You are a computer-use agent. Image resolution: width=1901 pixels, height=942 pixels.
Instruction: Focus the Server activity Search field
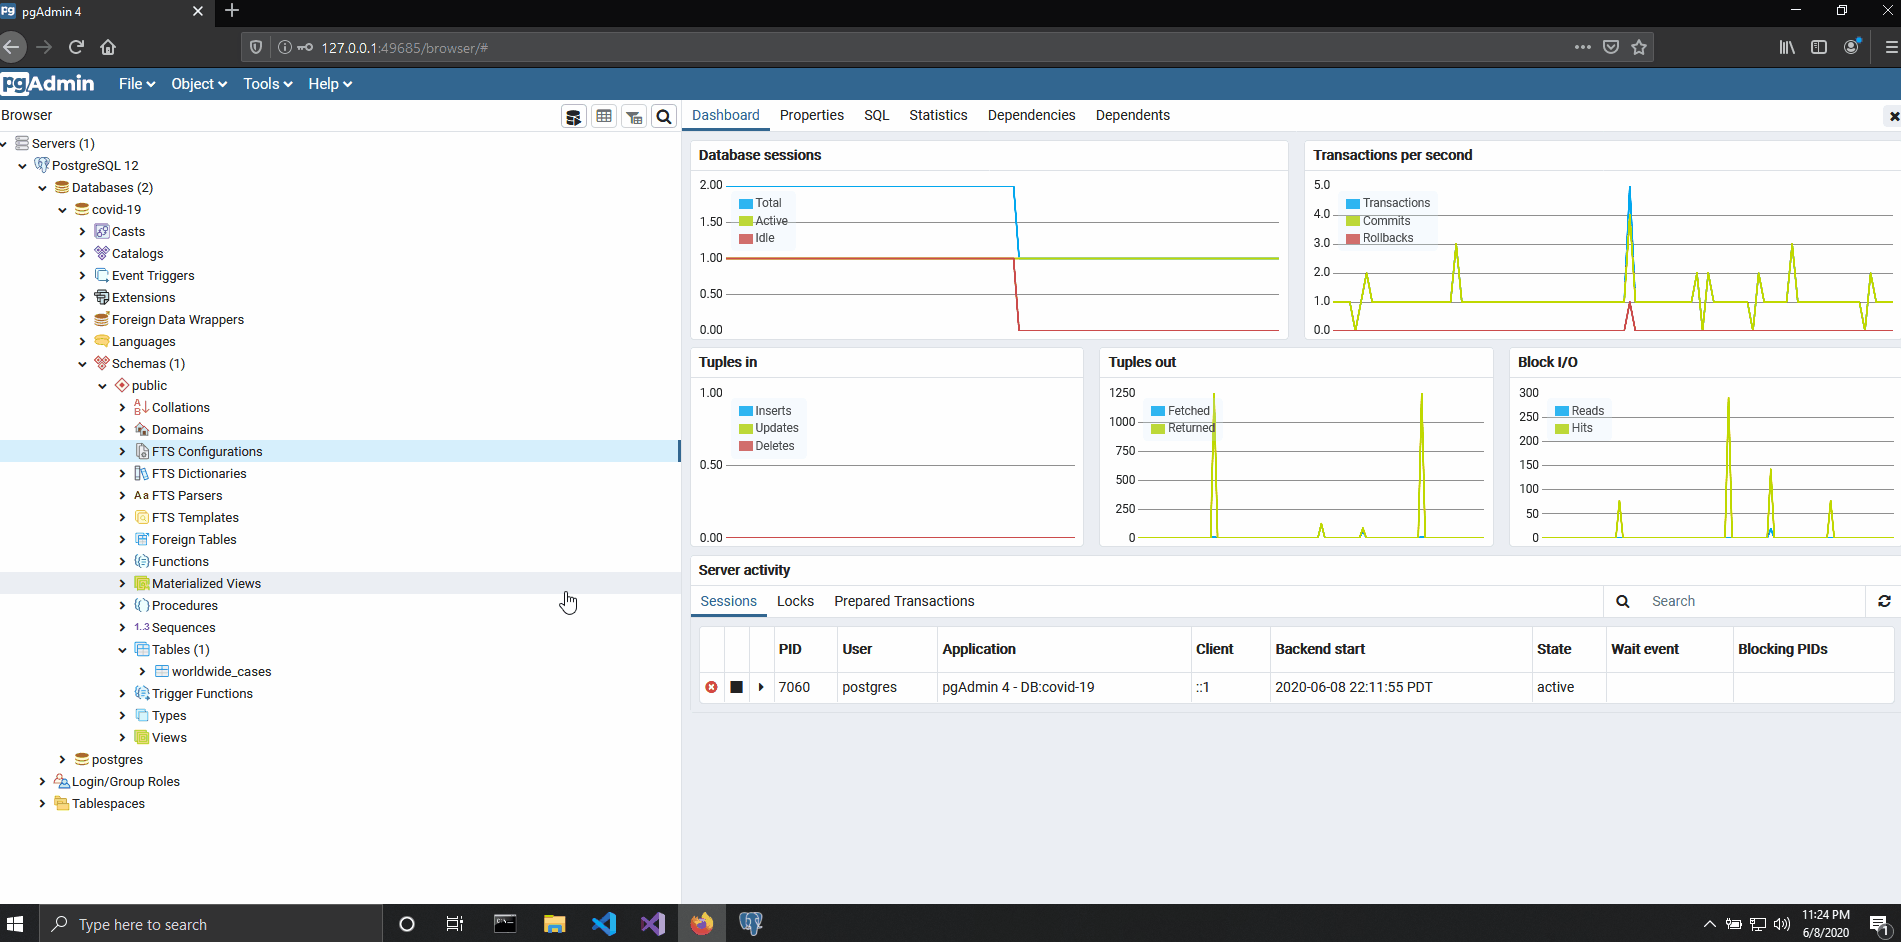tap(1754, 601)
